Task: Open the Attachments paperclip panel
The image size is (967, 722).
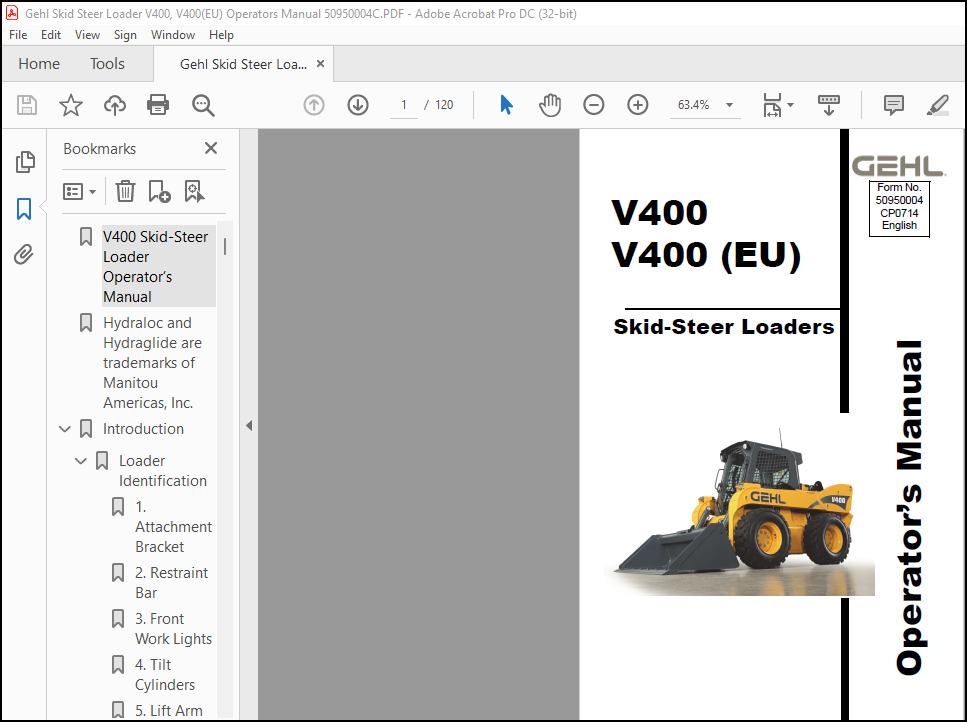Action: 23,254
